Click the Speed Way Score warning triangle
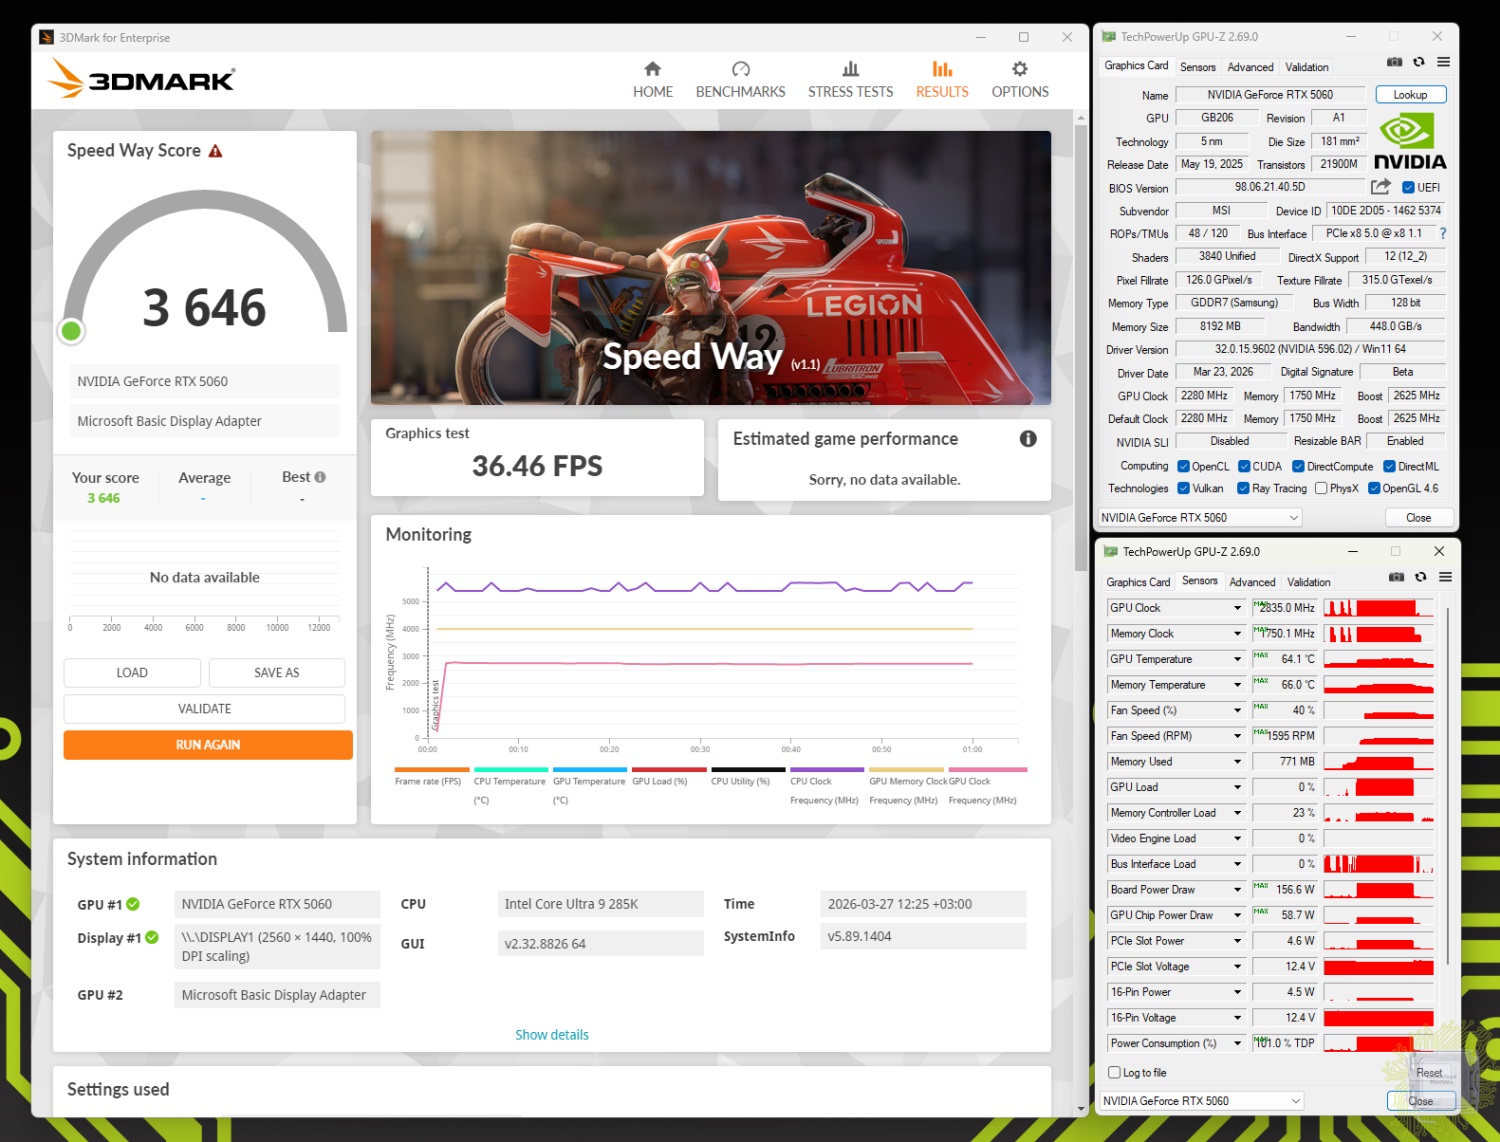Screen dimensions: 1500x1142 [x=215, y=151]
